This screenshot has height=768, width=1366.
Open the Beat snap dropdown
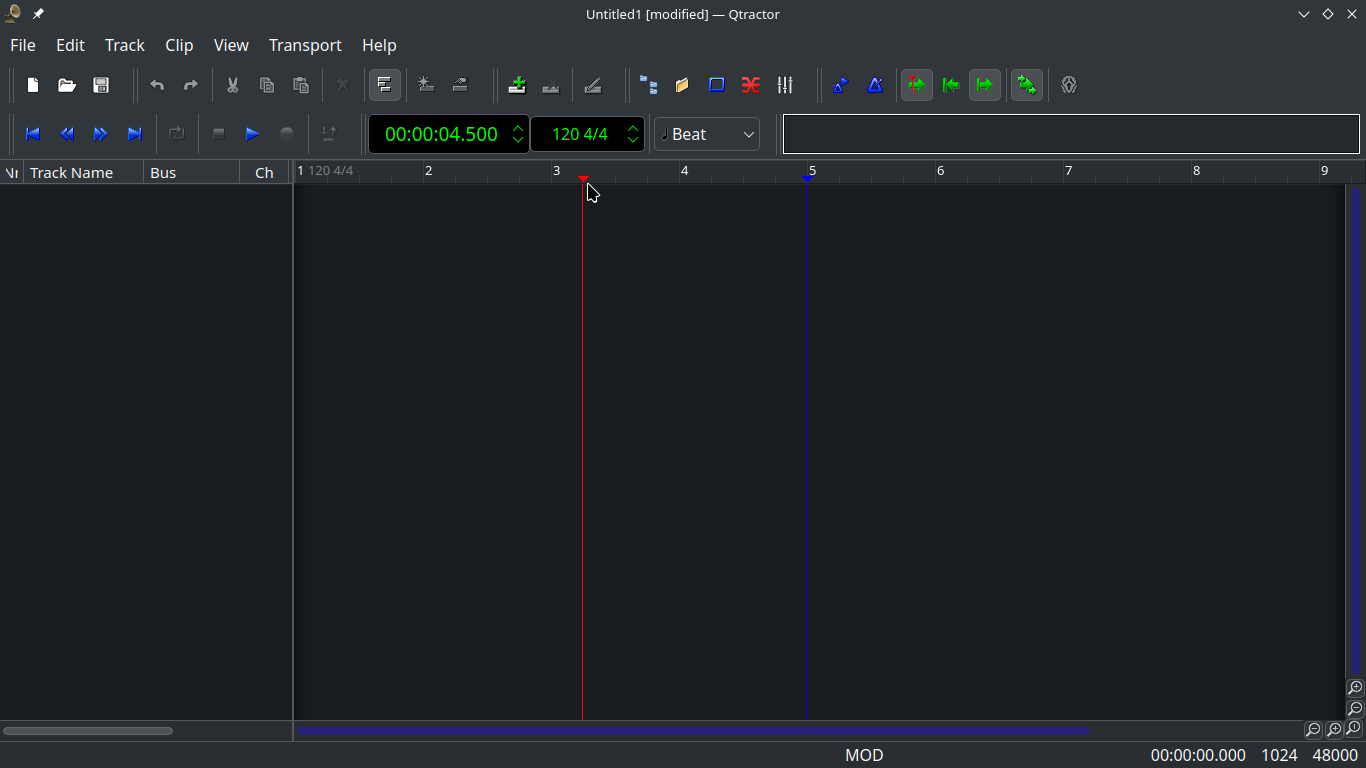point(707,133)
